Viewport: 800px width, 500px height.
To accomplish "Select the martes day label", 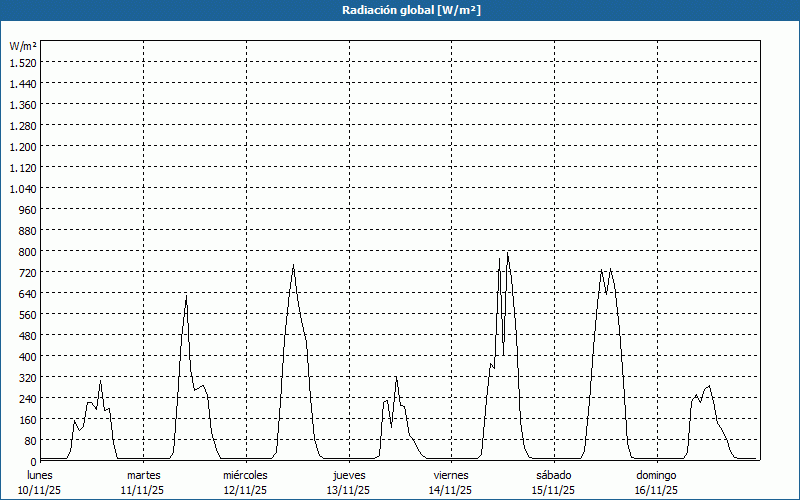I will point(143,475).
